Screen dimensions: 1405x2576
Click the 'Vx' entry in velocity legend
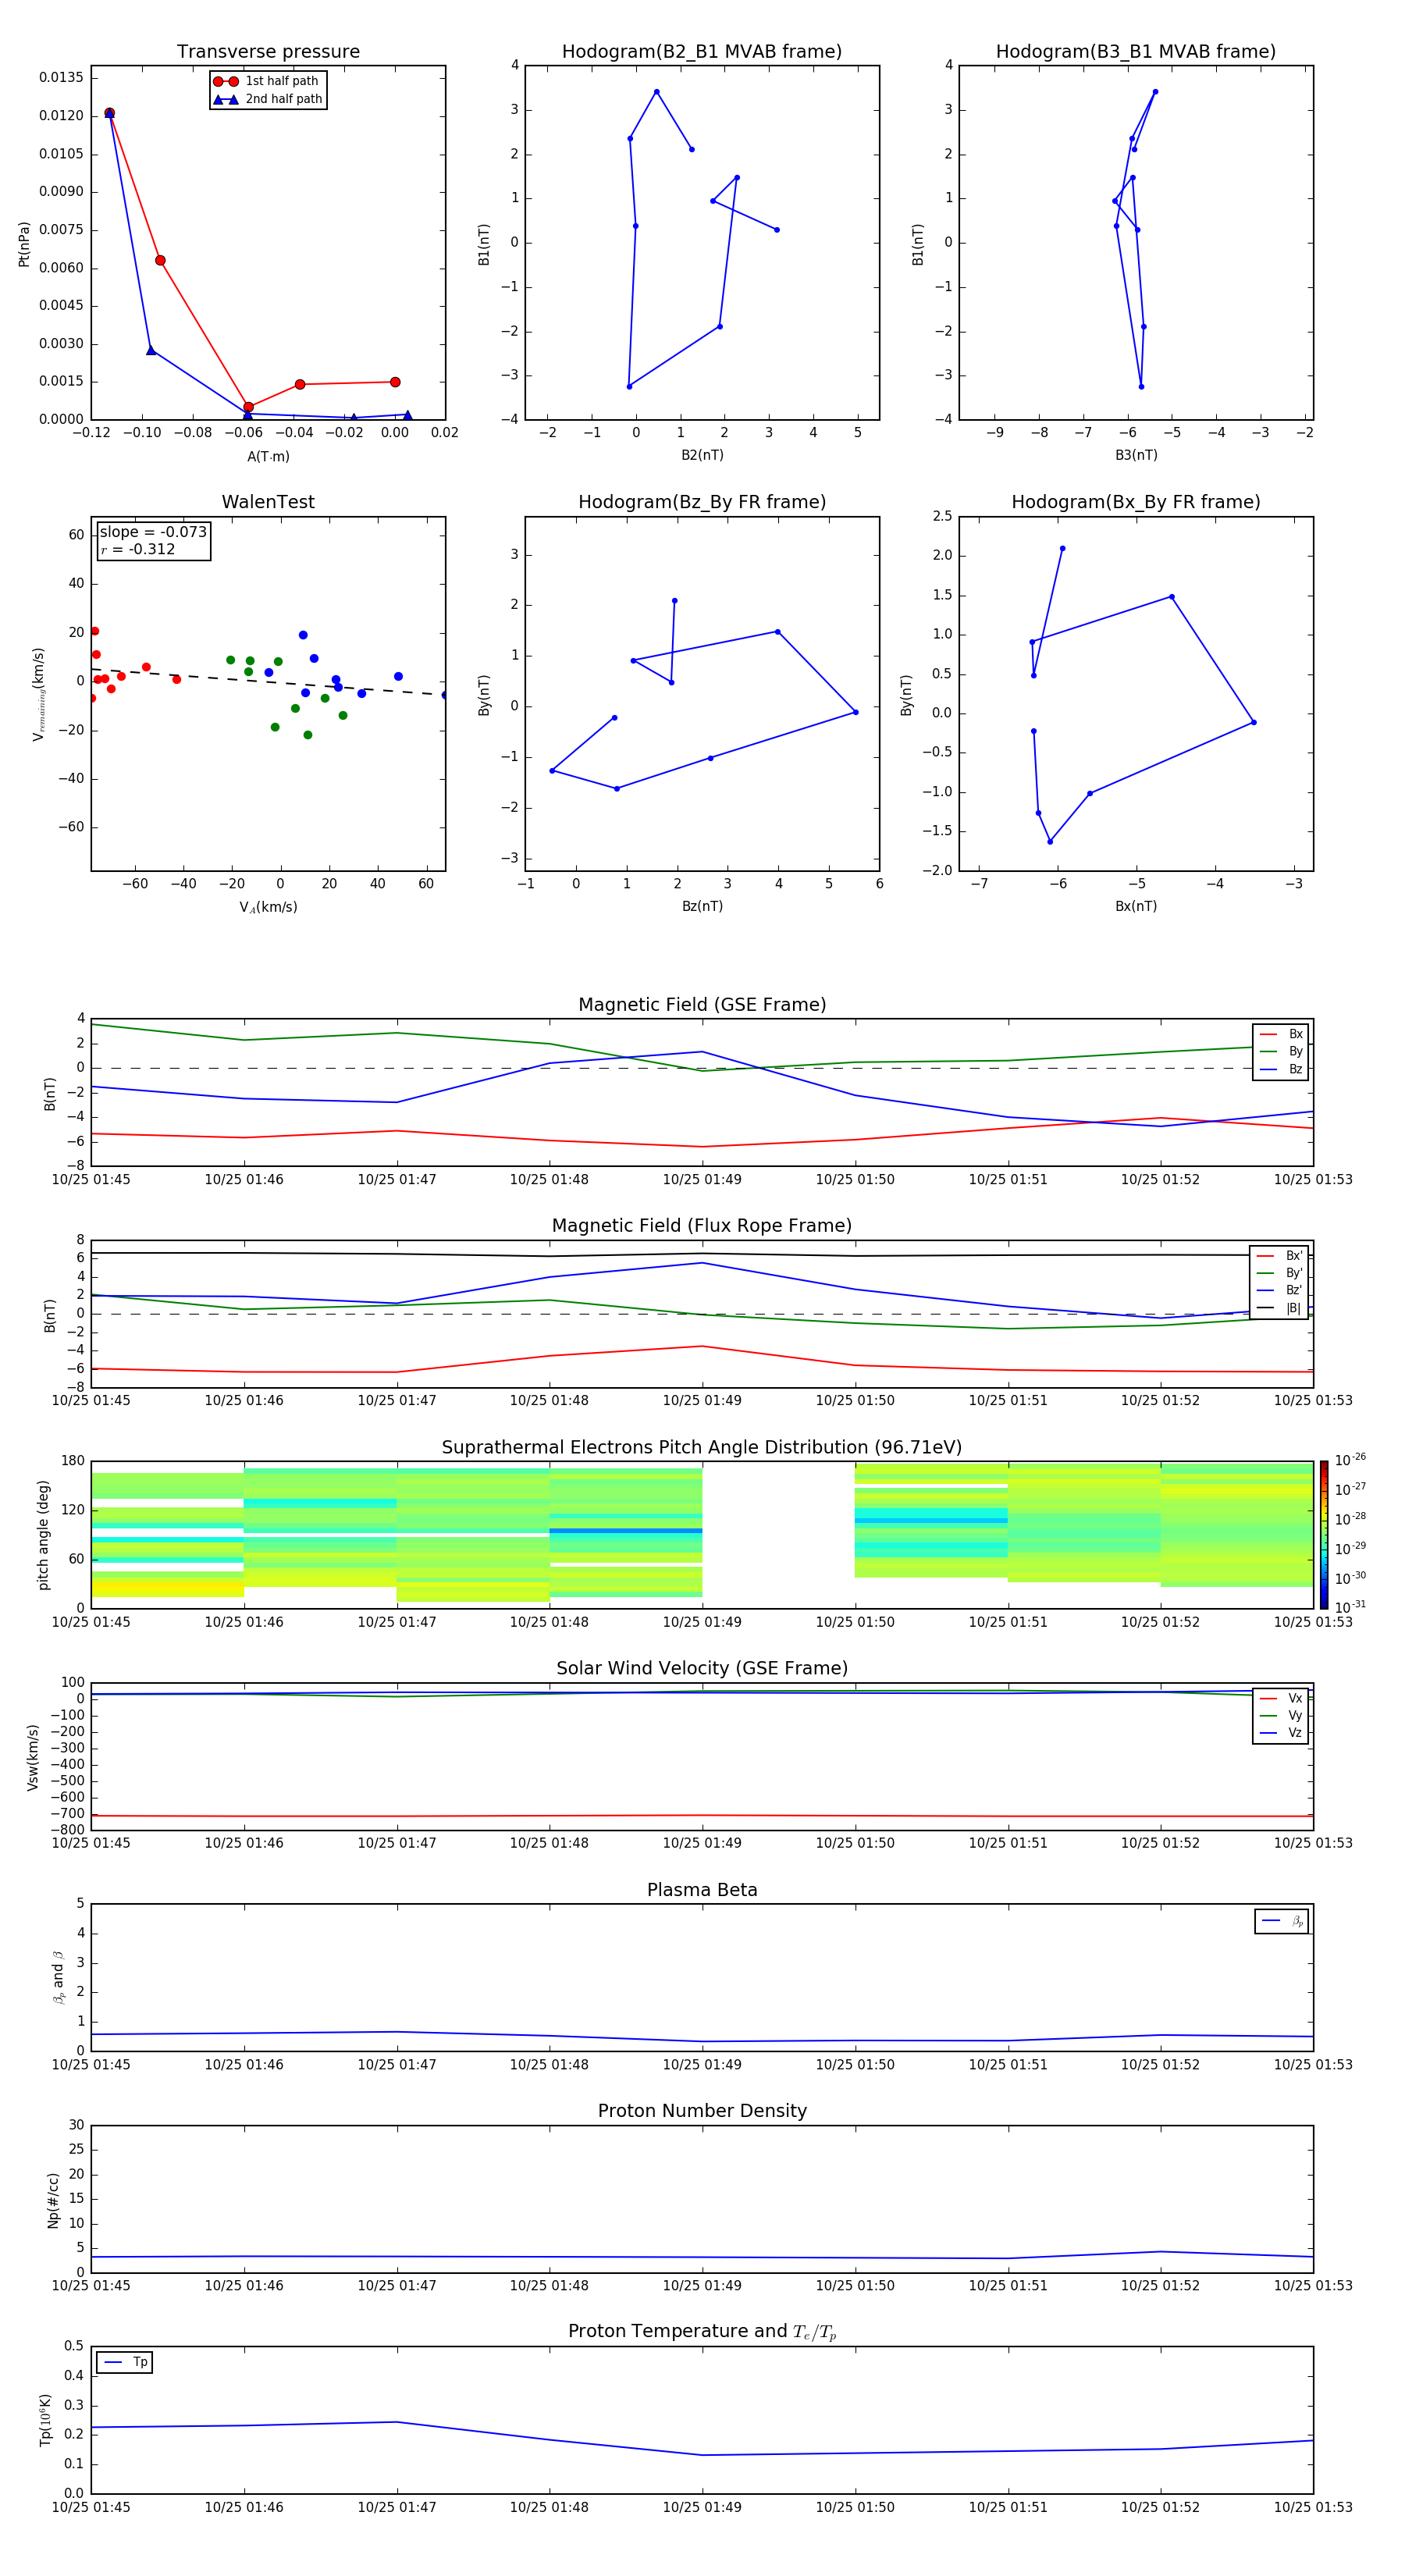pyautogui.click(x=1281, y=1698)
